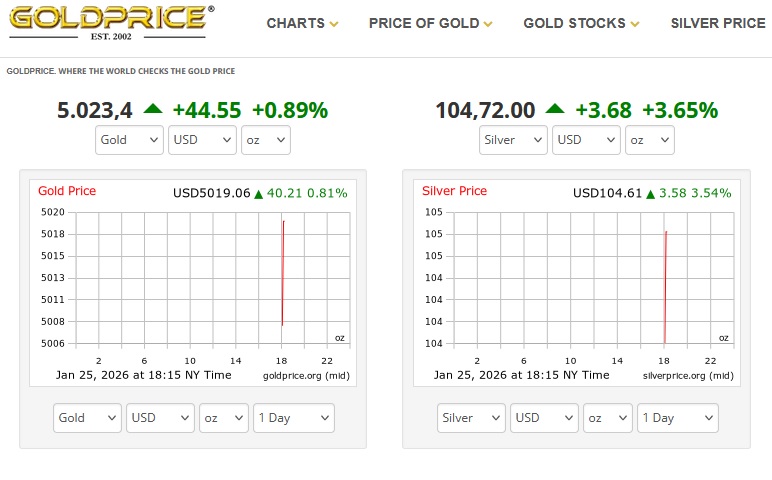Open the USD dropdown below gold chart
This screenshot has width=772, height=480.
click(x=160, y=418)
